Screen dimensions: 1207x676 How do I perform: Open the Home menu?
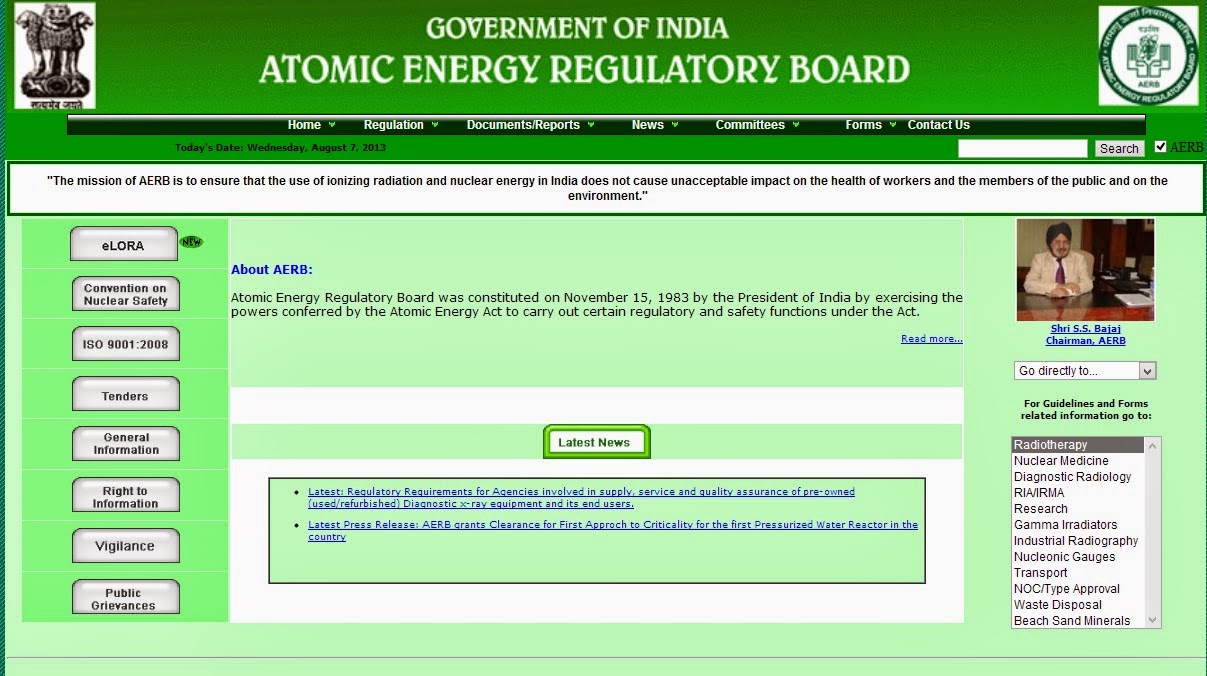[x=304, y=125]
